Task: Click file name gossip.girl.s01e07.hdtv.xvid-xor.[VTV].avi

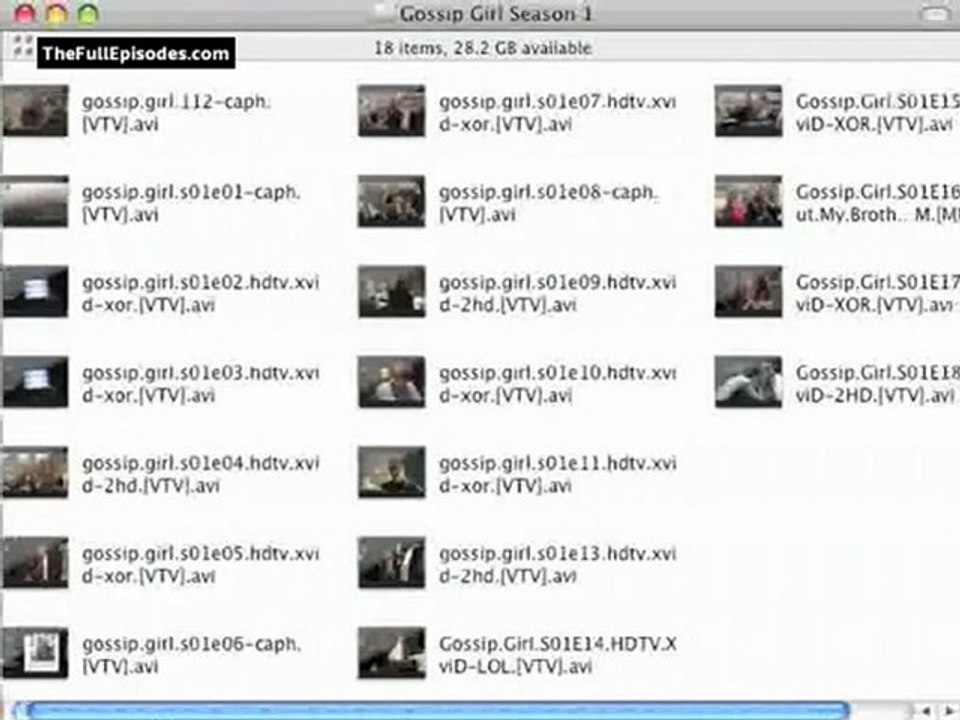Action: pos(558,113)
